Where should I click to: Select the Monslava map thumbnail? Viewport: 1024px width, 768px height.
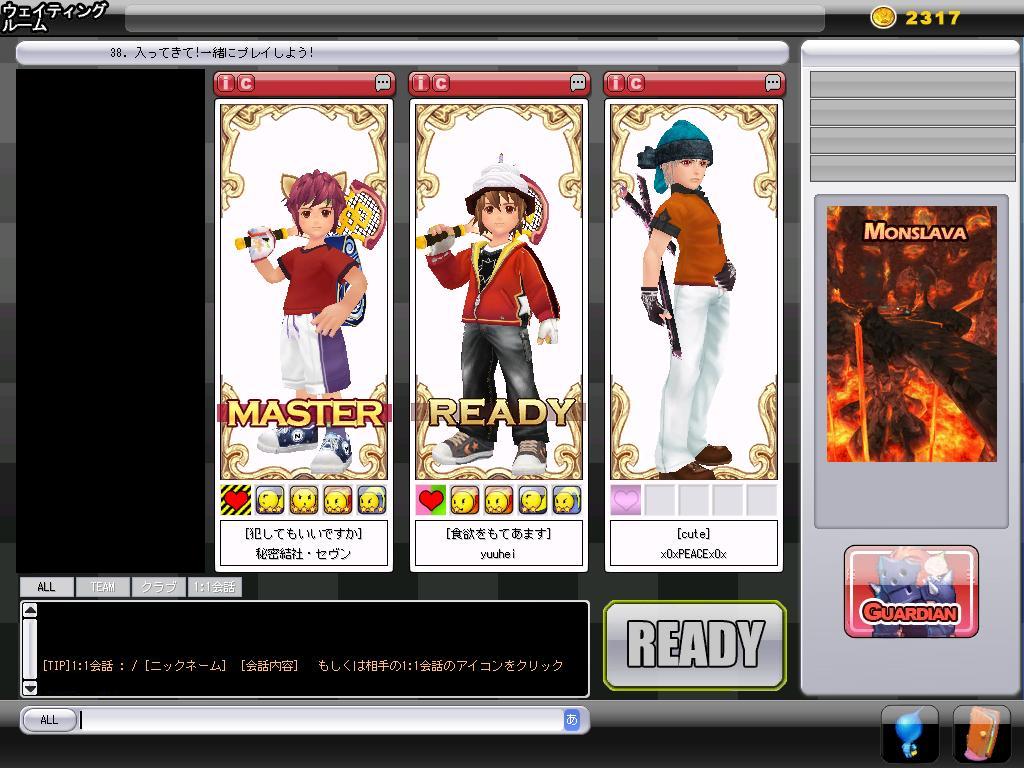coord(911,333)
